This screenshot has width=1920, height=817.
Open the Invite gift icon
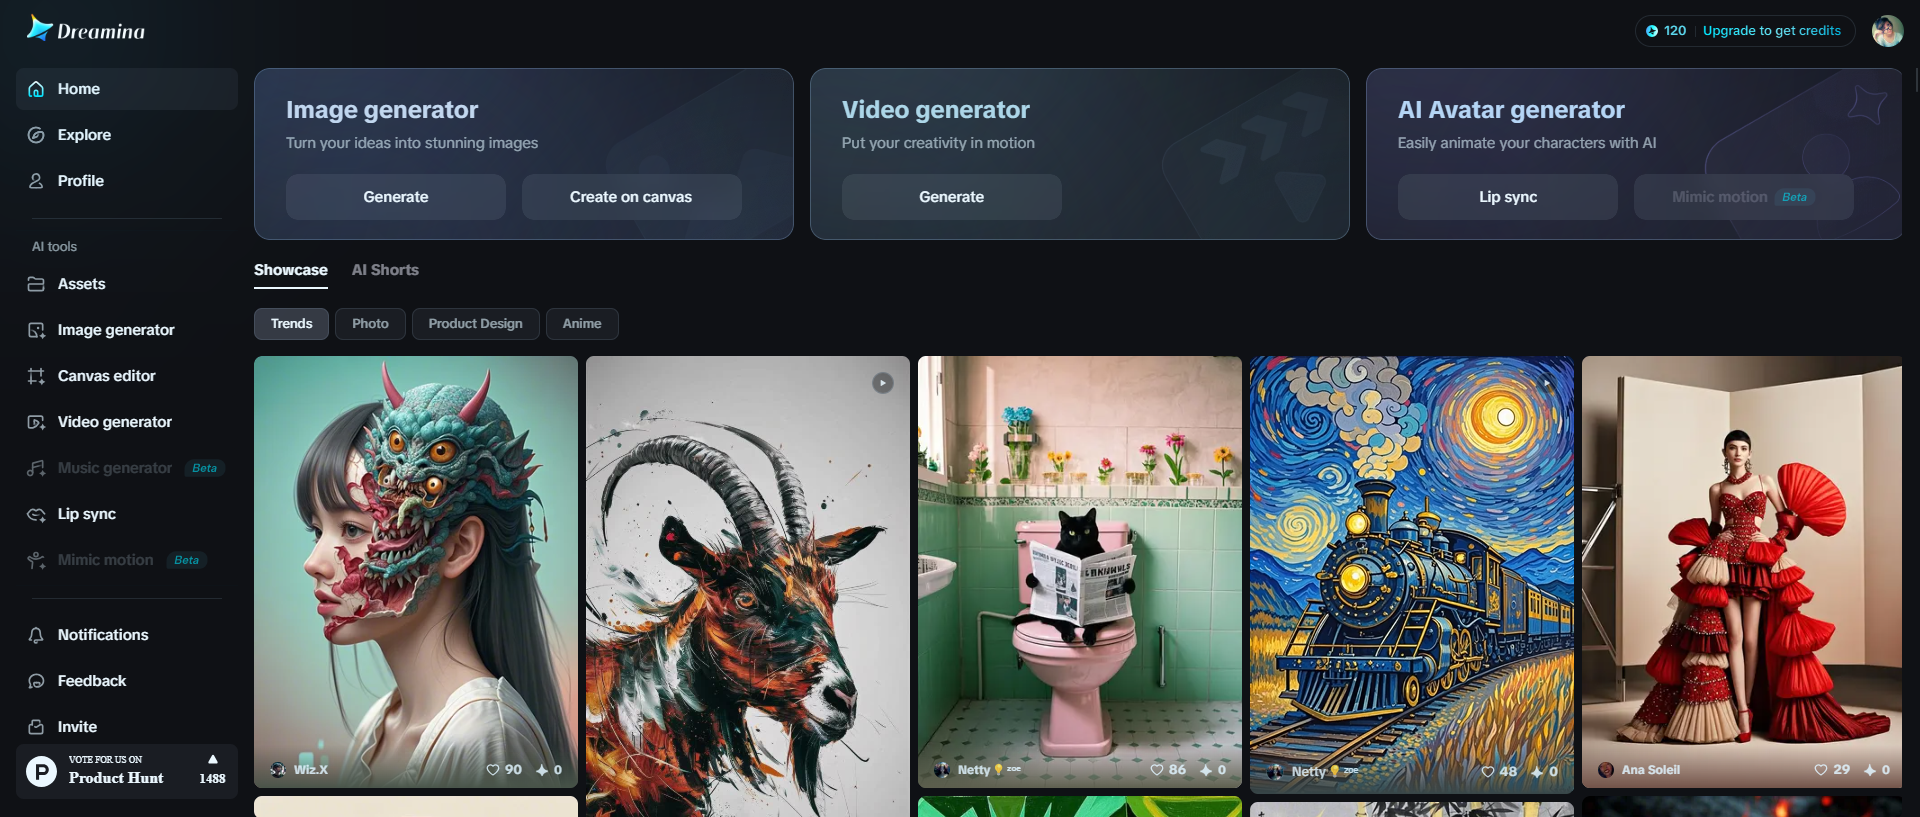pos(36,727)
